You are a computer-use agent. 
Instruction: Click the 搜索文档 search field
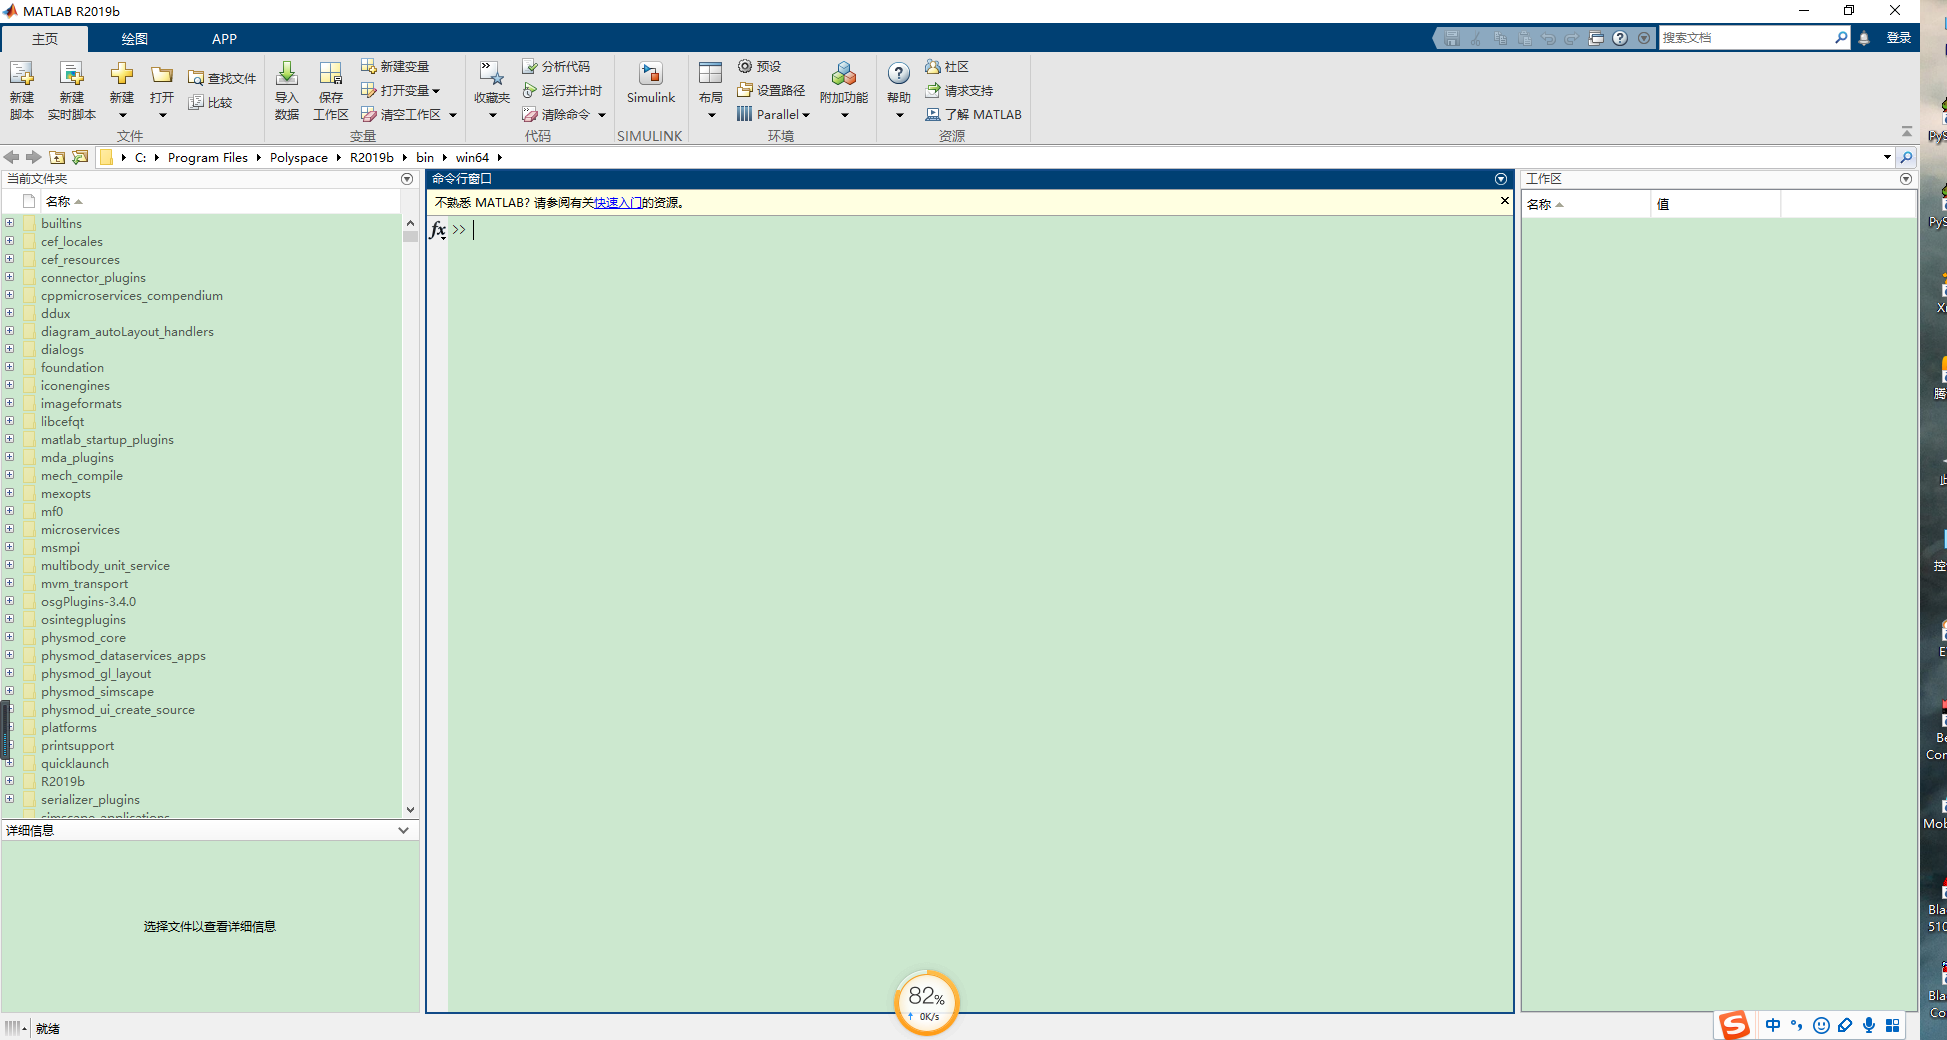point(1745,38)
